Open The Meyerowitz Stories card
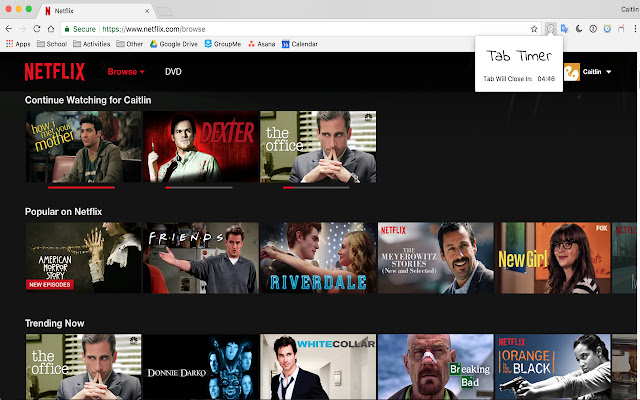 coord(436,258)
